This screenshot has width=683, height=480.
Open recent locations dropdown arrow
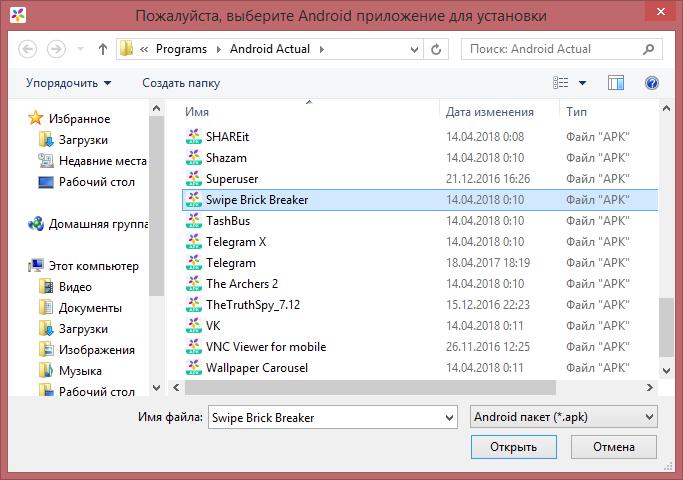(x=81, y=49)
